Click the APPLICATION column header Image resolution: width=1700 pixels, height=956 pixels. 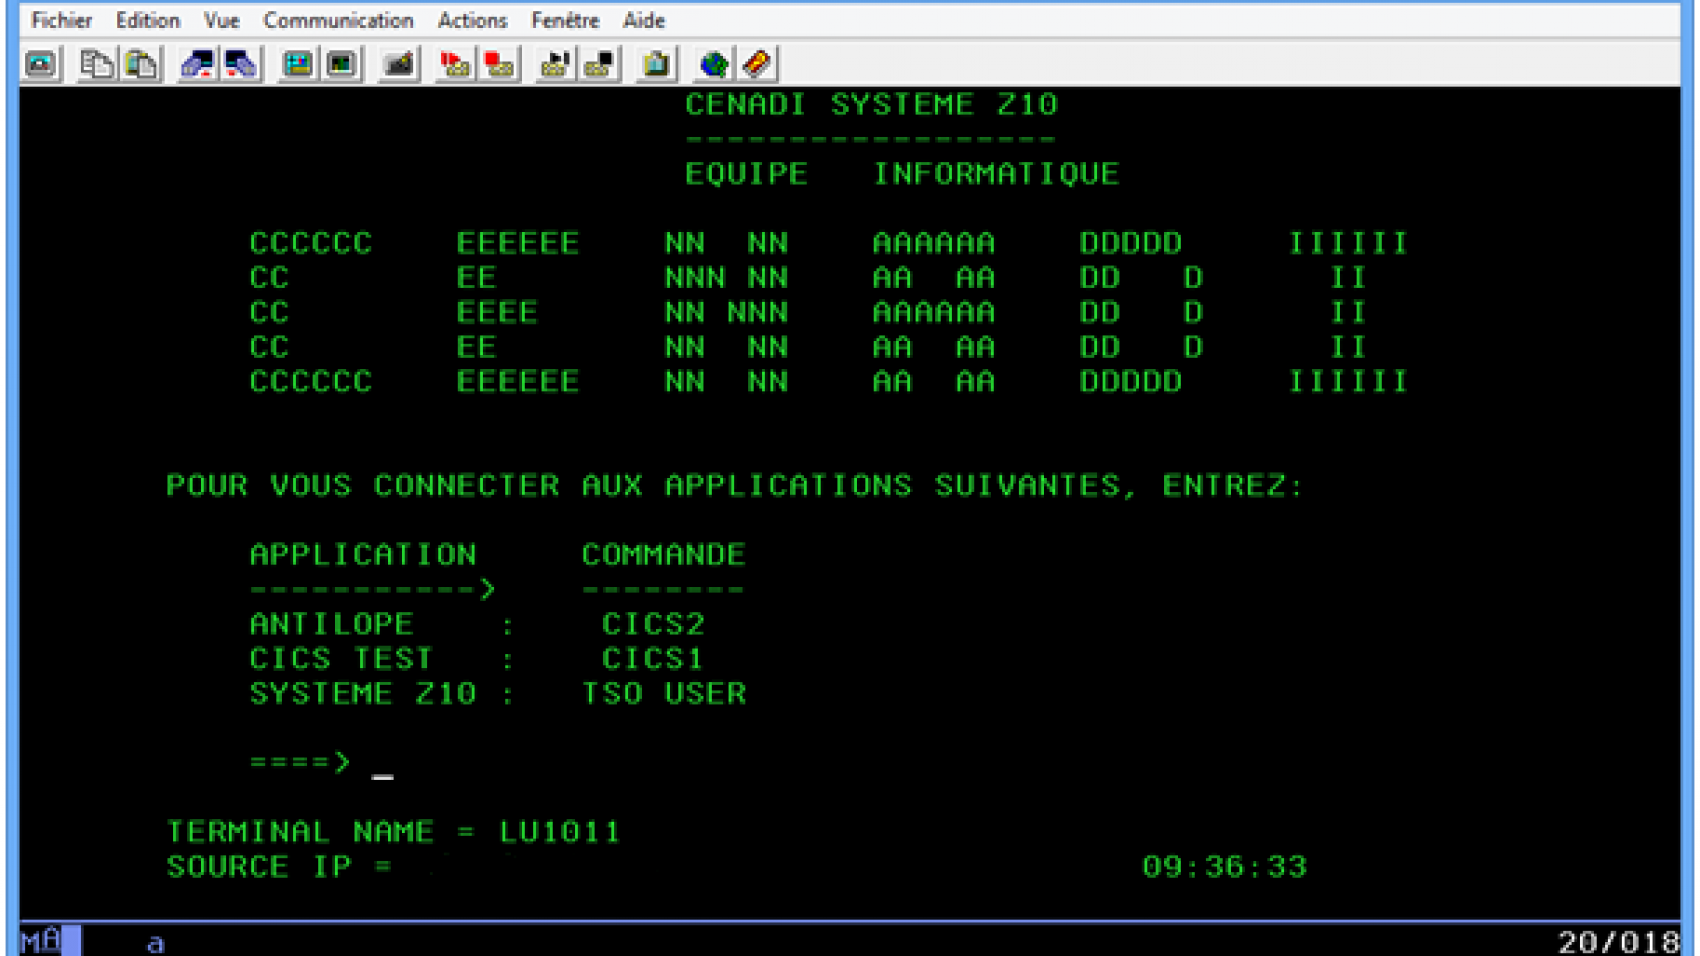point(363,555)
